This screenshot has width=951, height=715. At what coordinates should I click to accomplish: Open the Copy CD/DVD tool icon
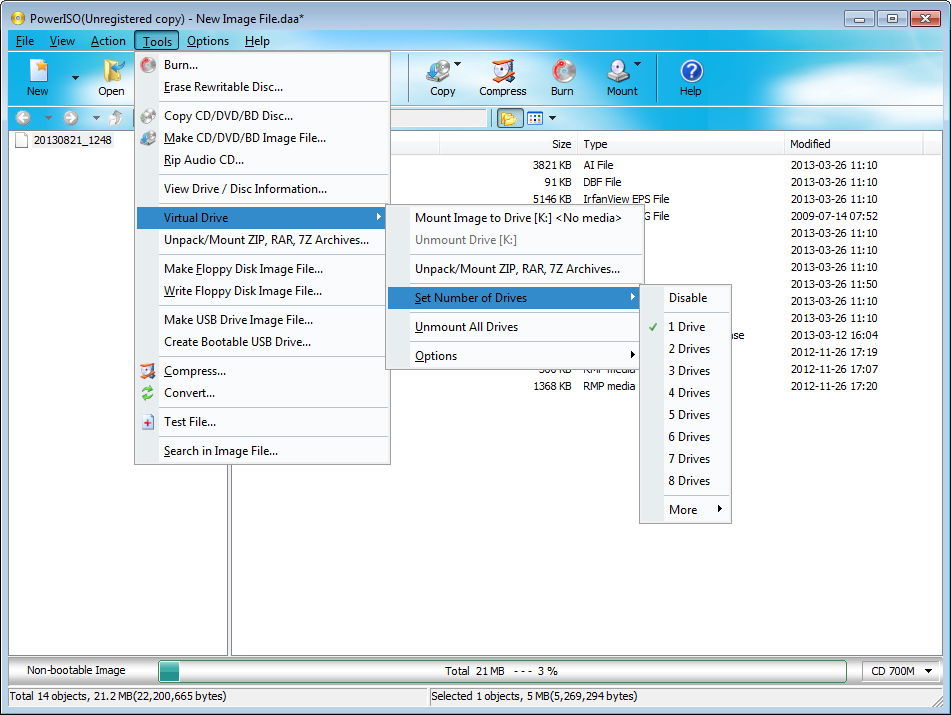pos(441,75)
